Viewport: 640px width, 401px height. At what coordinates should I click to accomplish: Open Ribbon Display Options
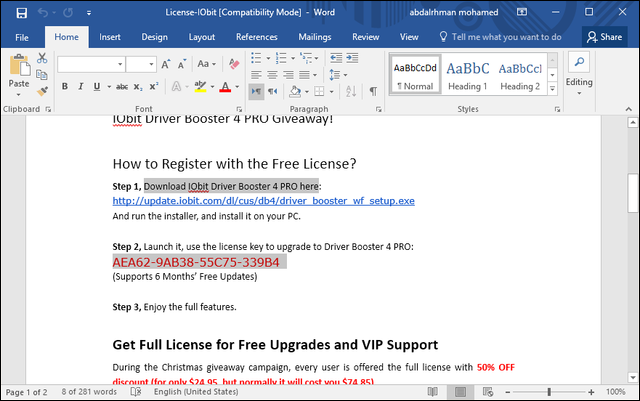522,12
